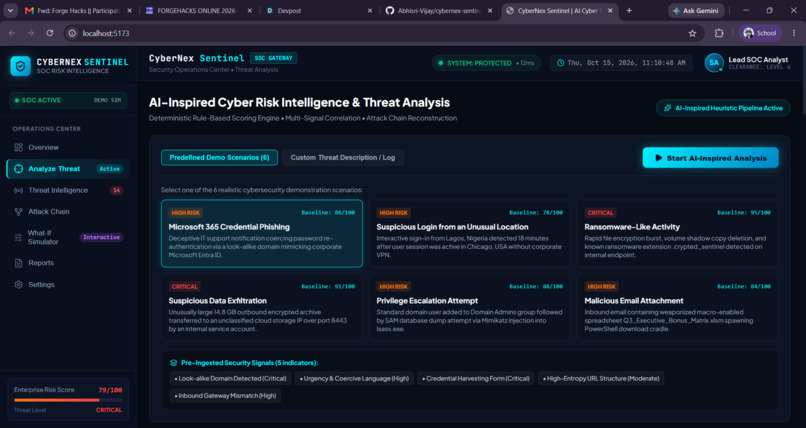Screen dimensions: 806x428
Task: Open Attack Chain in the sidebar
Action: (x=67, y=212)
